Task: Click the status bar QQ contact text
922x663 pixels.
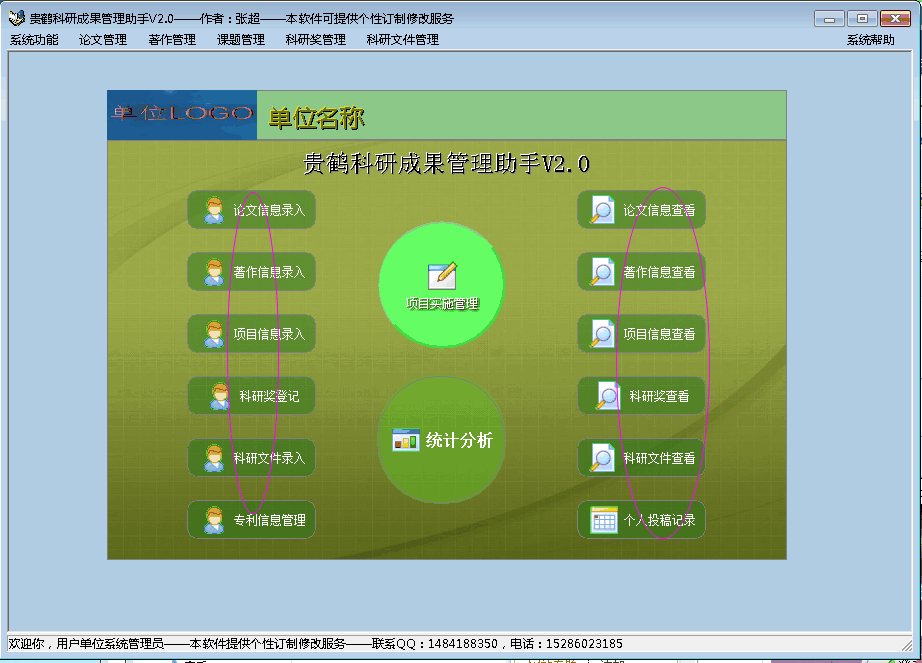Action: [435, 644]
